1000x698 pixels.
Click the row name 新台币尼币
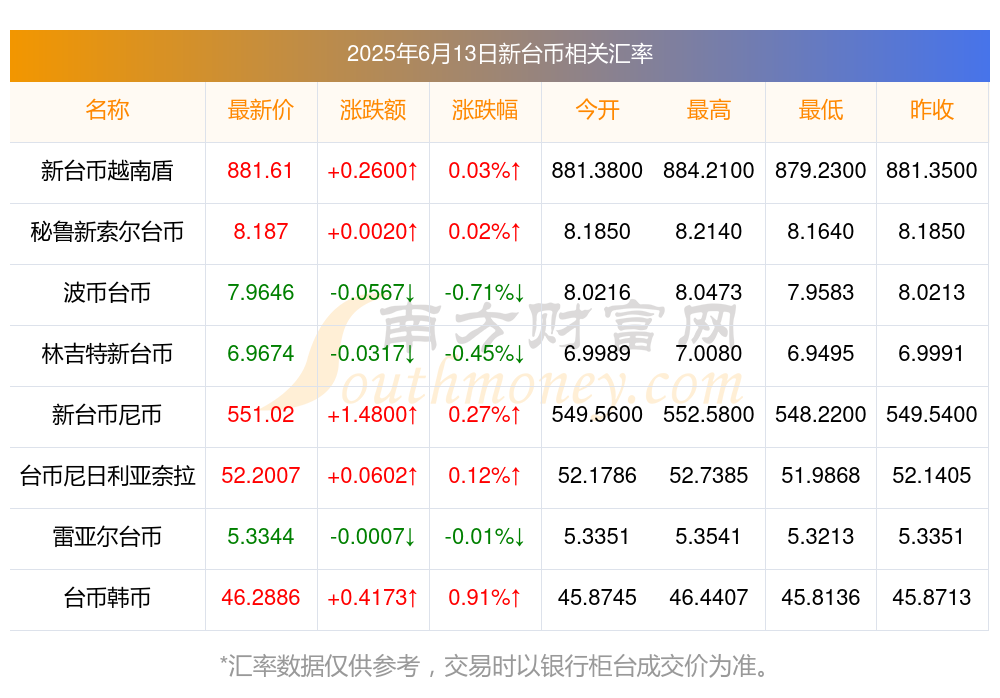107,415
